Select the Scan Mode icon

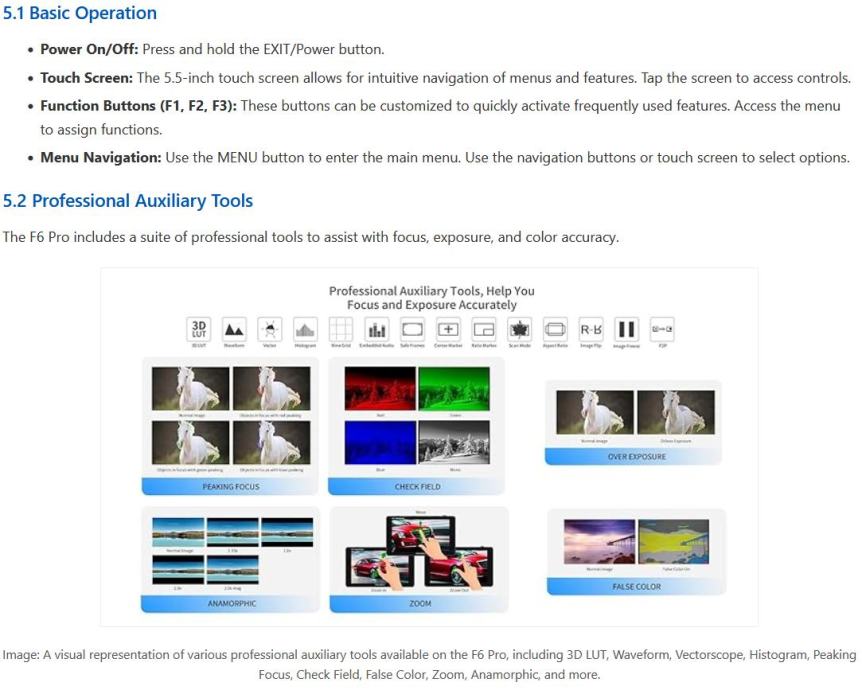tap(520, 329)
